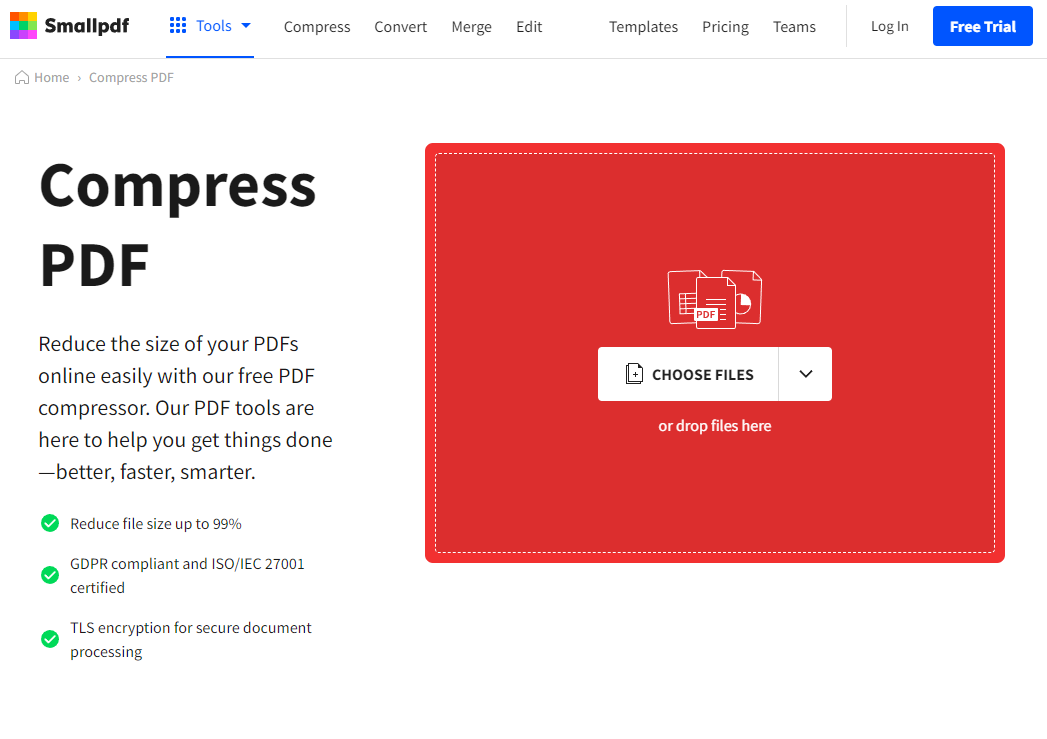Click 'TLS encryption for secure document processing' text
The height and width of the screenshot is (739, 1047).
tap(190, 640)
